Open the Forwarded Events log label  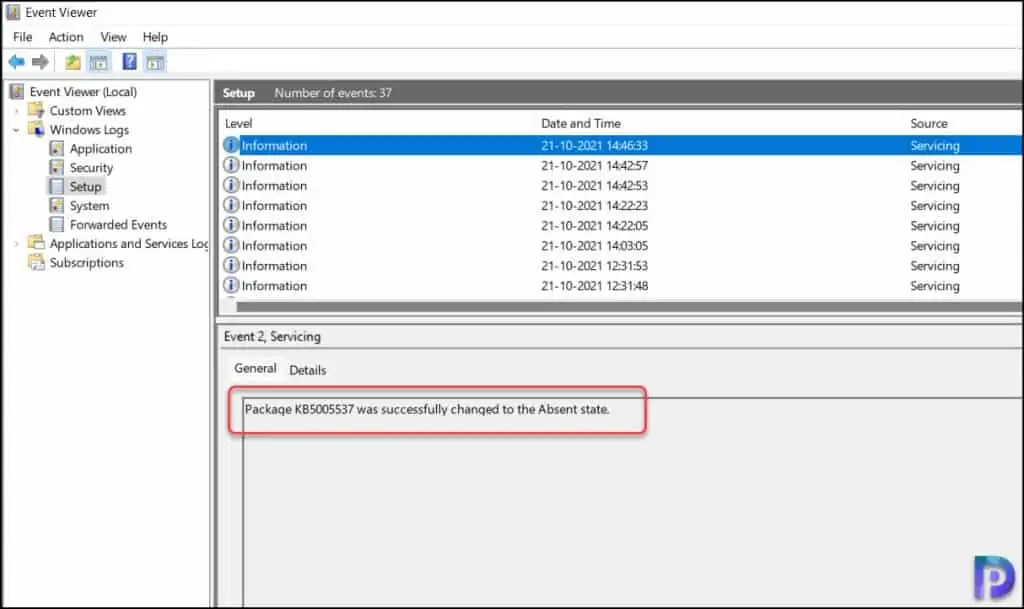pyautogui.click(x=118, y=225)
